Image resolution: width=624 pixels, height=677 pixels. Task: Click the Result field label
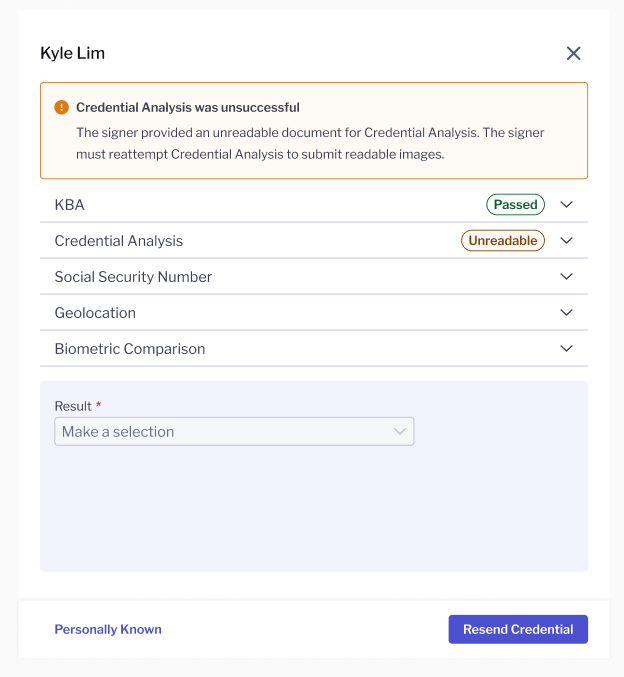point(73,406)
